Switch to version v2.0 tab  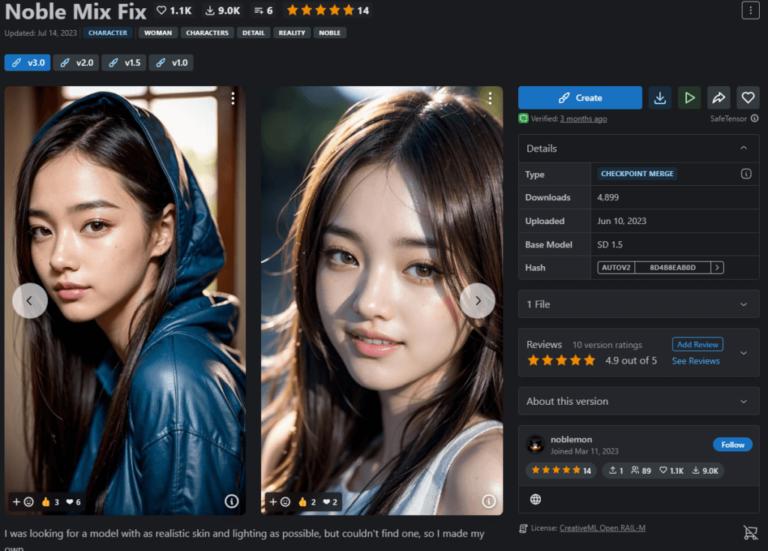76,62
